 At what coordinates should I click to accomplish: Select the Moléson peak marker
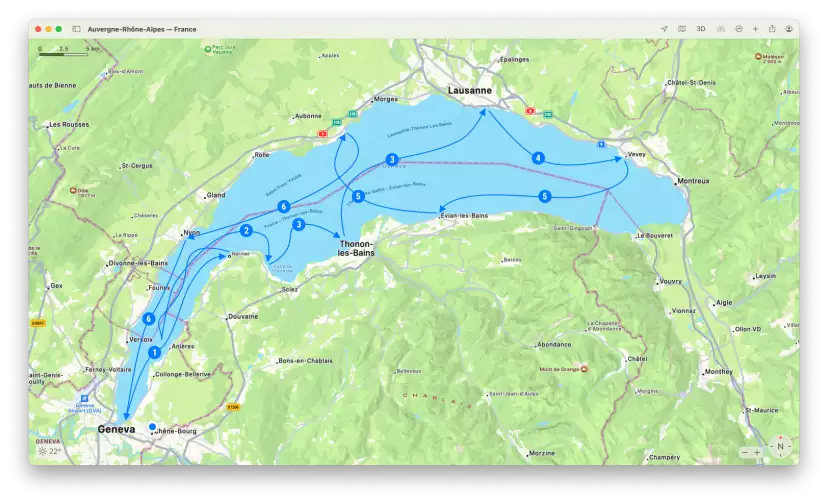click(x=758, y=56)
